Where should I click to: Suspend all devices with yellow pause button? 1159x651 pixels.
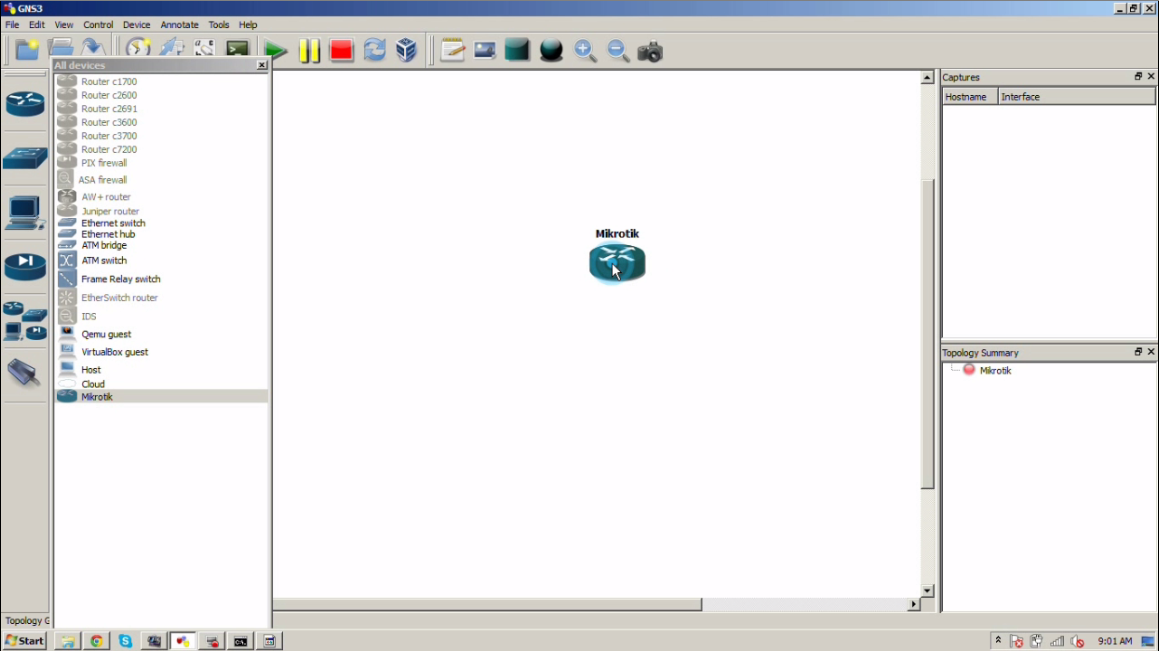pos(309,51)
